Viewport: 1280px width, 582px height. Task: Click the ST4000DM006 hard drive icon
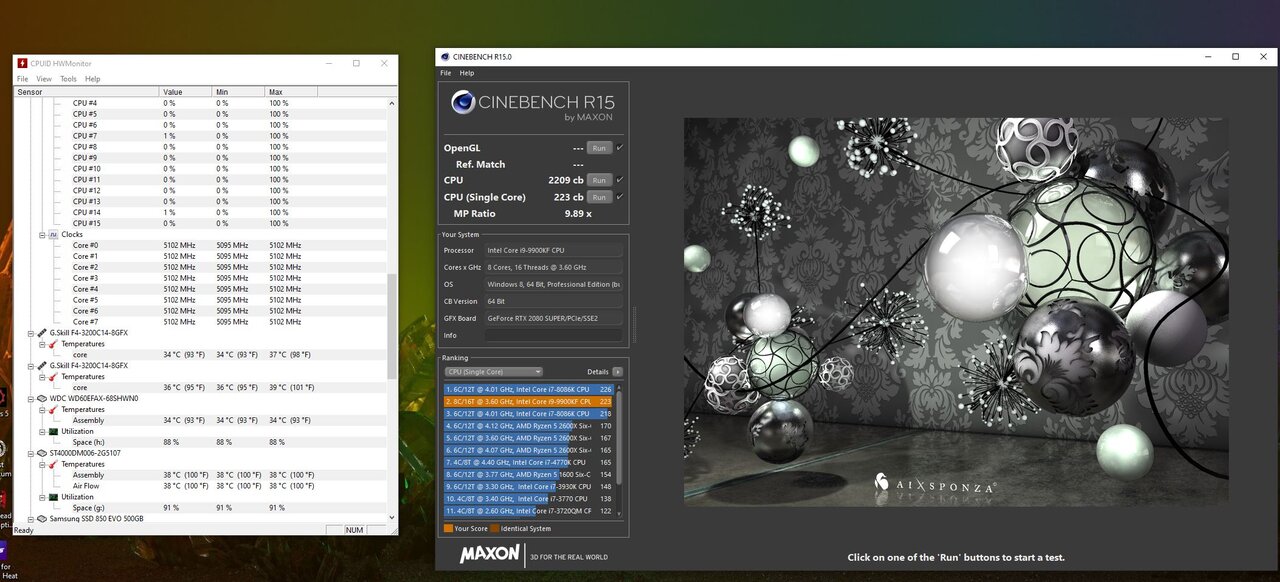(42, 453)
